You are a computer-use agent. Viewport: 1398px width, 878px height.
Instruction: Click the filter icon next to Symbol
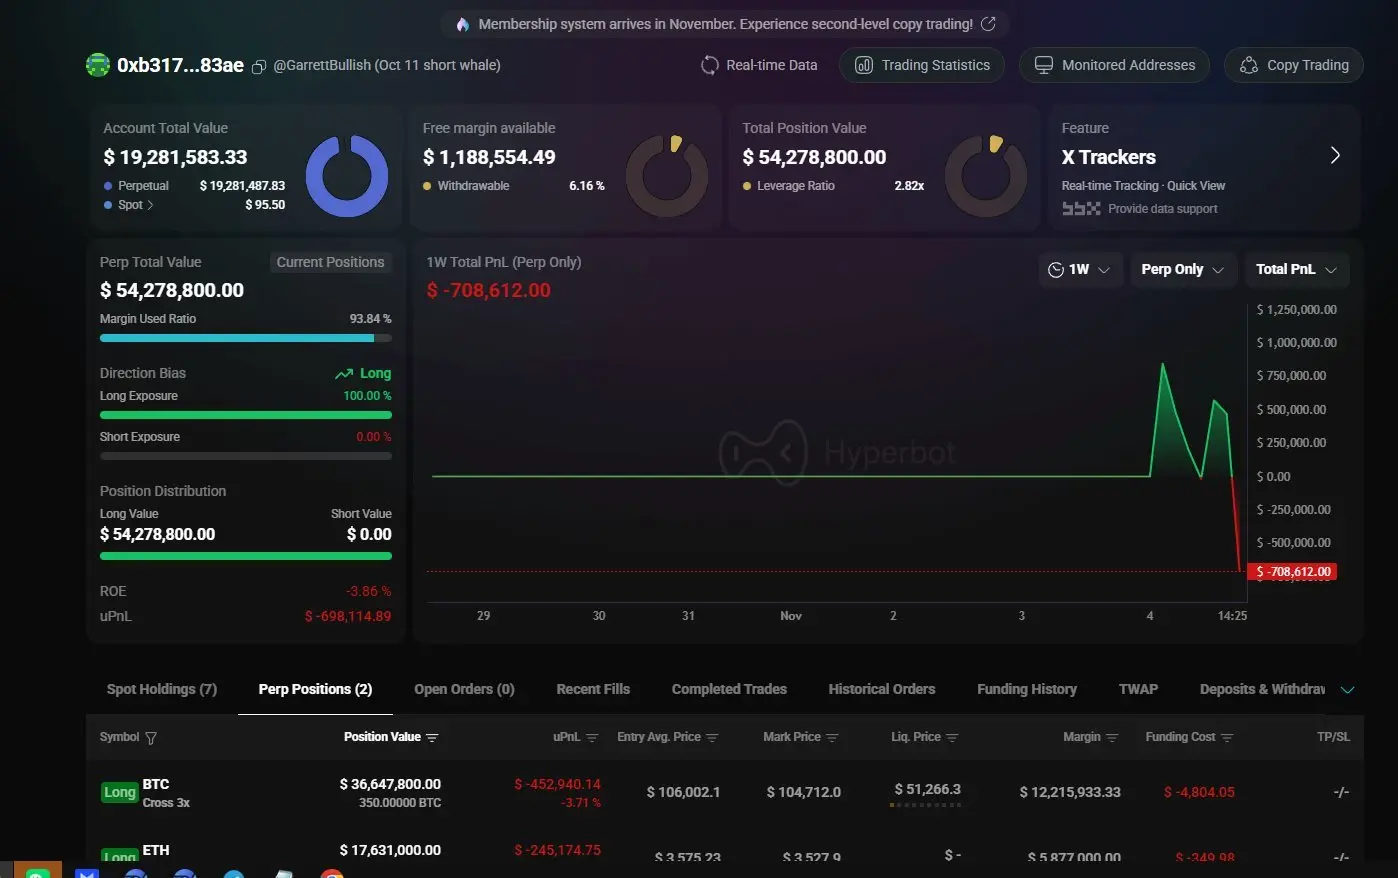point(151,738)
